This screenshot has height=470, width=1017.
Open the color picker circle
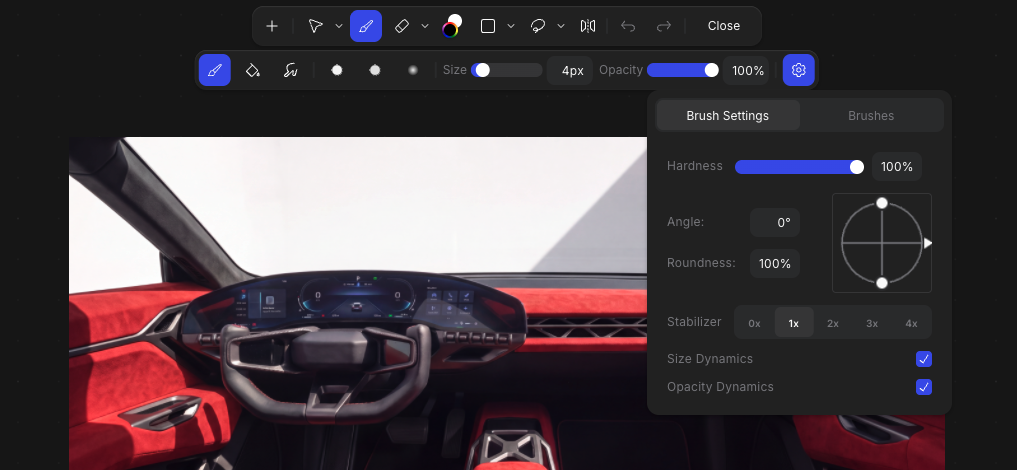(452, 26)
